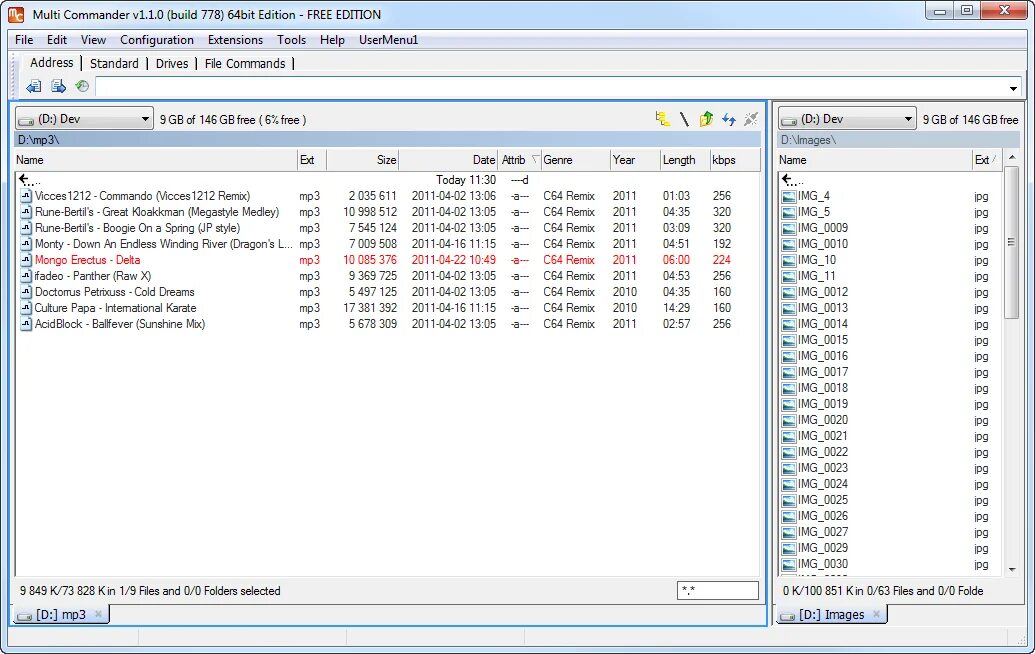
Task: Select Rune-Bertil's - Boogie On a Spring file
Action: pyautogui.click(x=387, y=228)
